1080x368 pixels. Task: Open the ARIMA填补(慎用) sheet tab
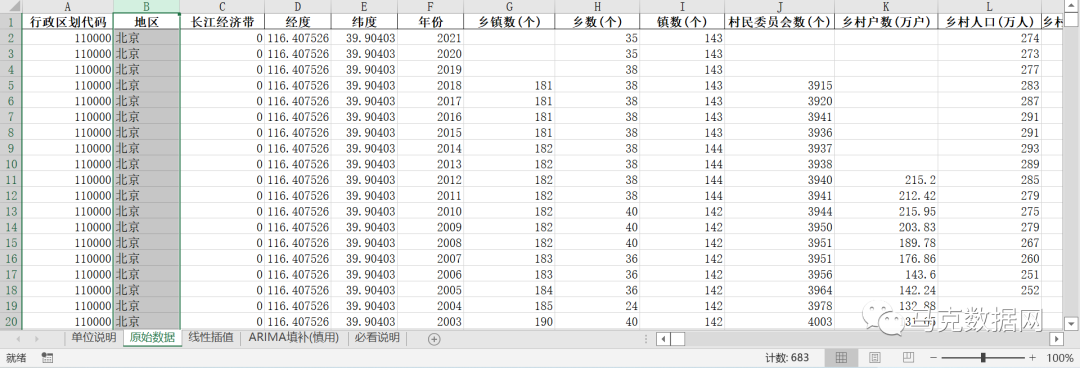tap(294, 338)
